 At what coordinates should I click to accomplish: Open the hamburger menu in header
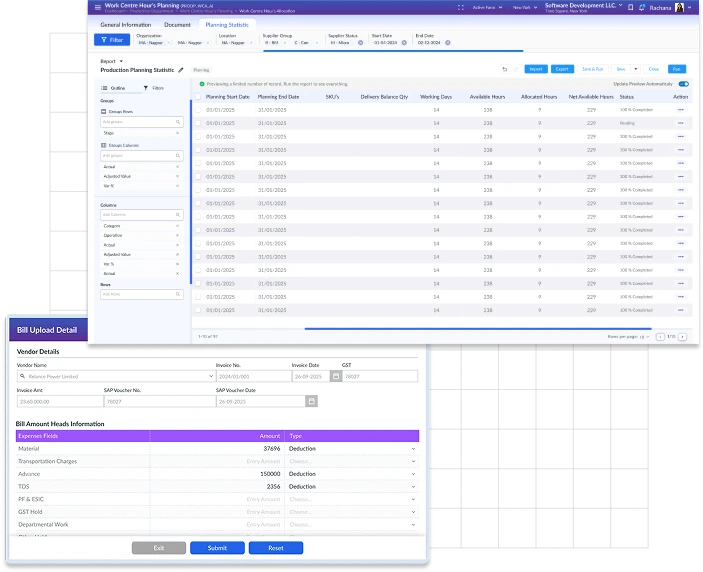(x=97, y=7)
